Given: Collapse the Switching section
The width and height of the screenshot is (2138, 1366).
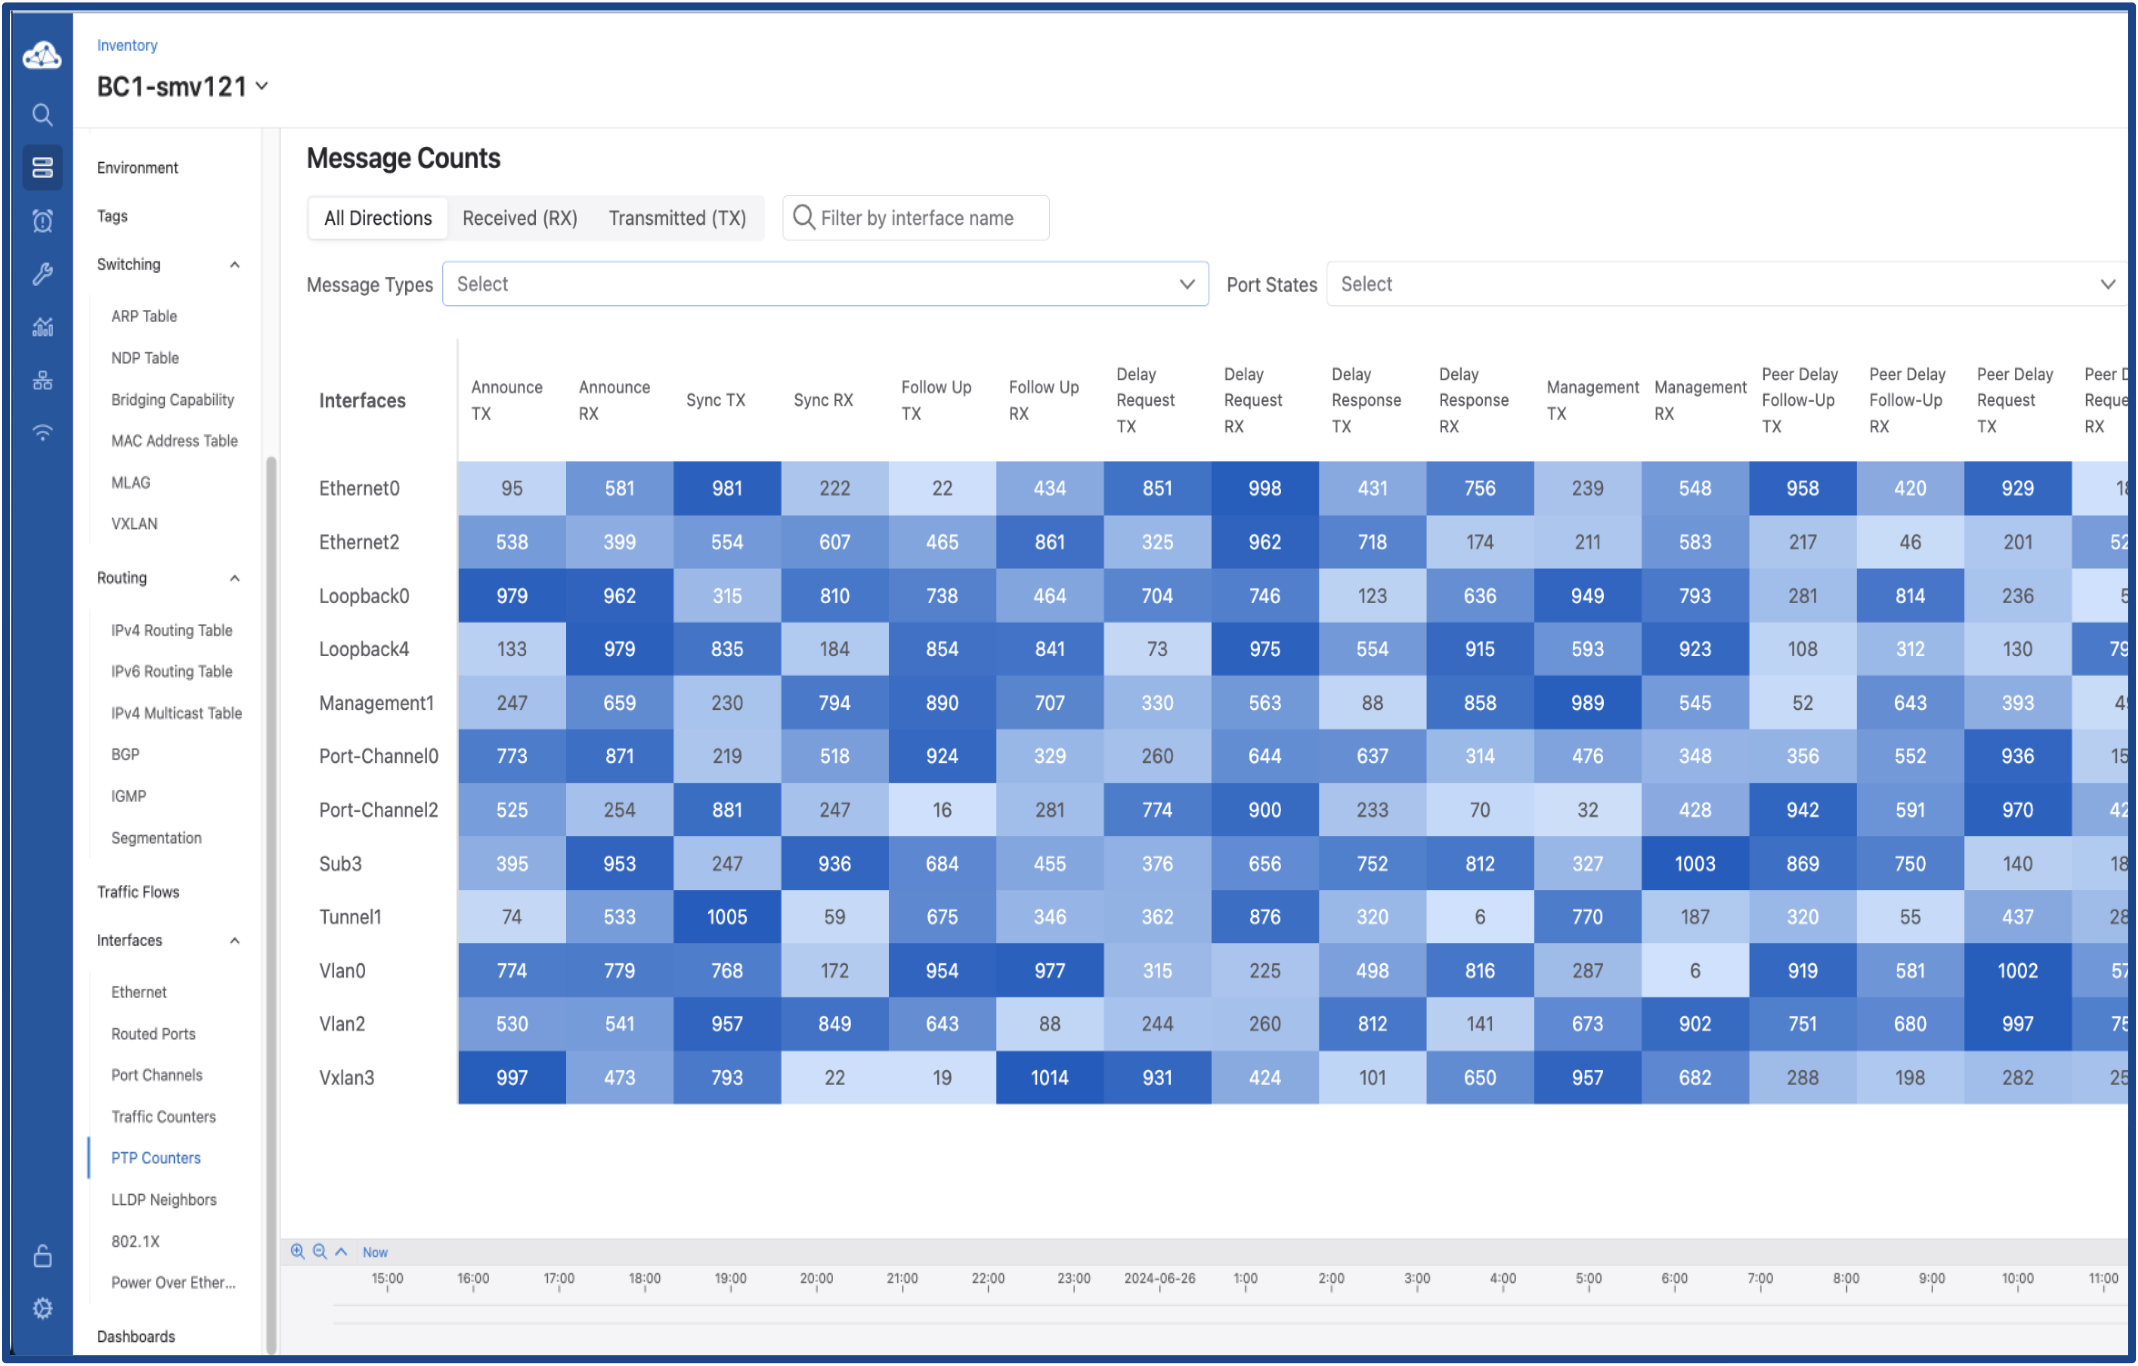Looking at the screenshot, I should point(235,265).
